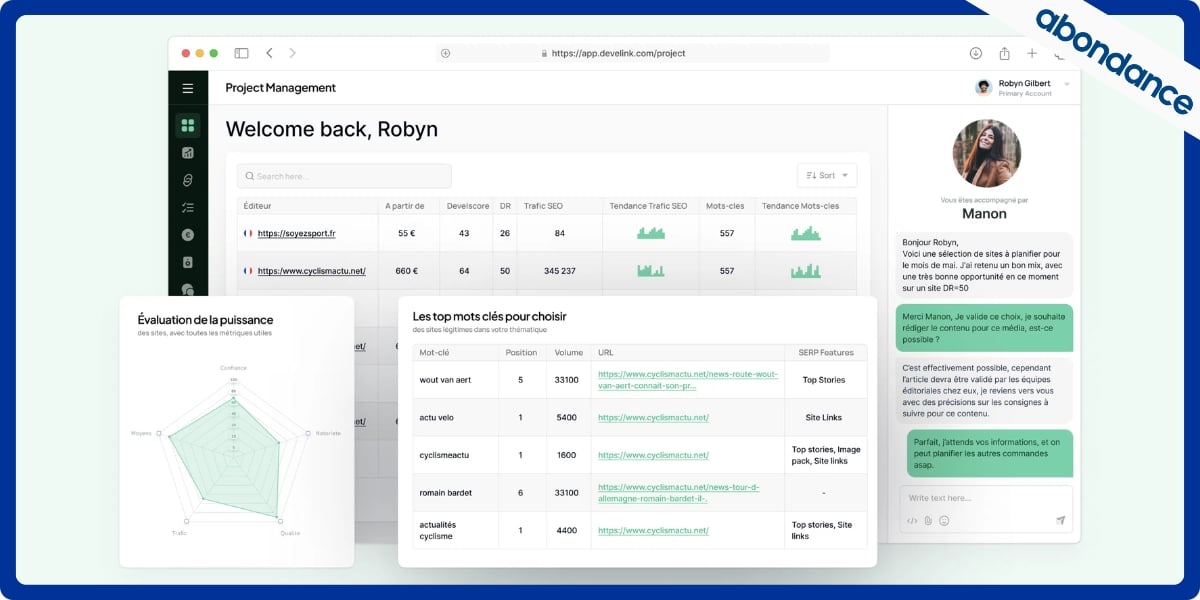Screen dimensions: 1200x600
Task: Insert code snippet in the chat box
Action: click(912, 521)
